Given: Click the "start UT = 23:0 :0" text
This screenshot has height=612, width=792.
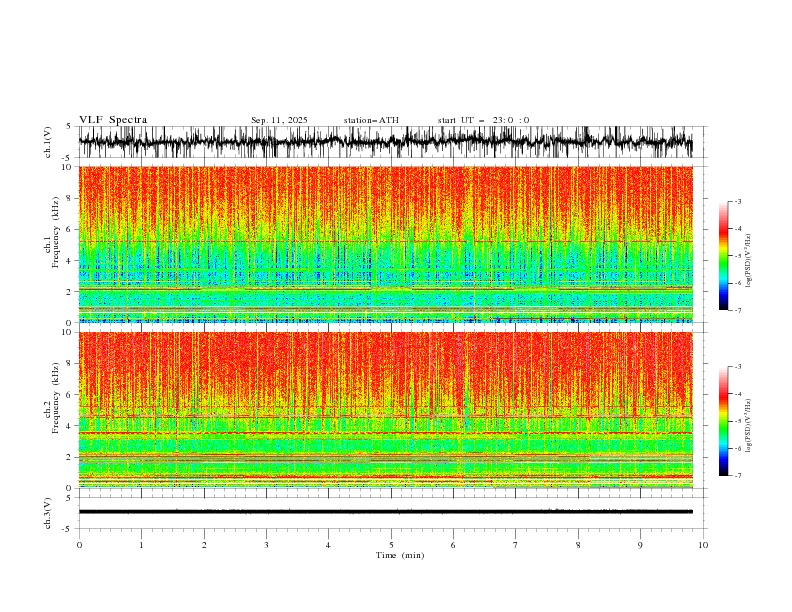Looking at the screenshot, I should pyautogui.click(x=483, y=120).
